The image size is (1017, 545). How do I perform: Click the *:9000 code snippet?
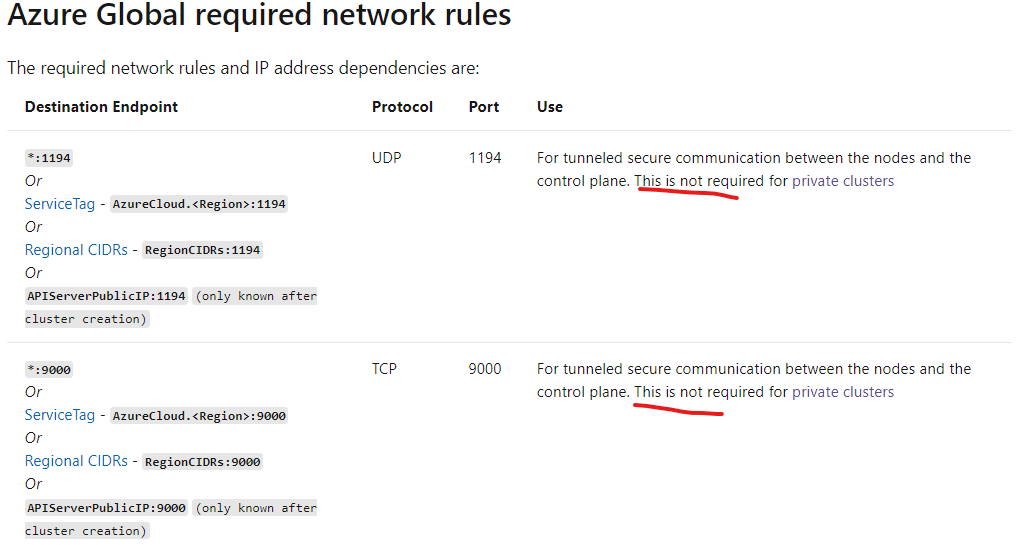coord(49,370)
